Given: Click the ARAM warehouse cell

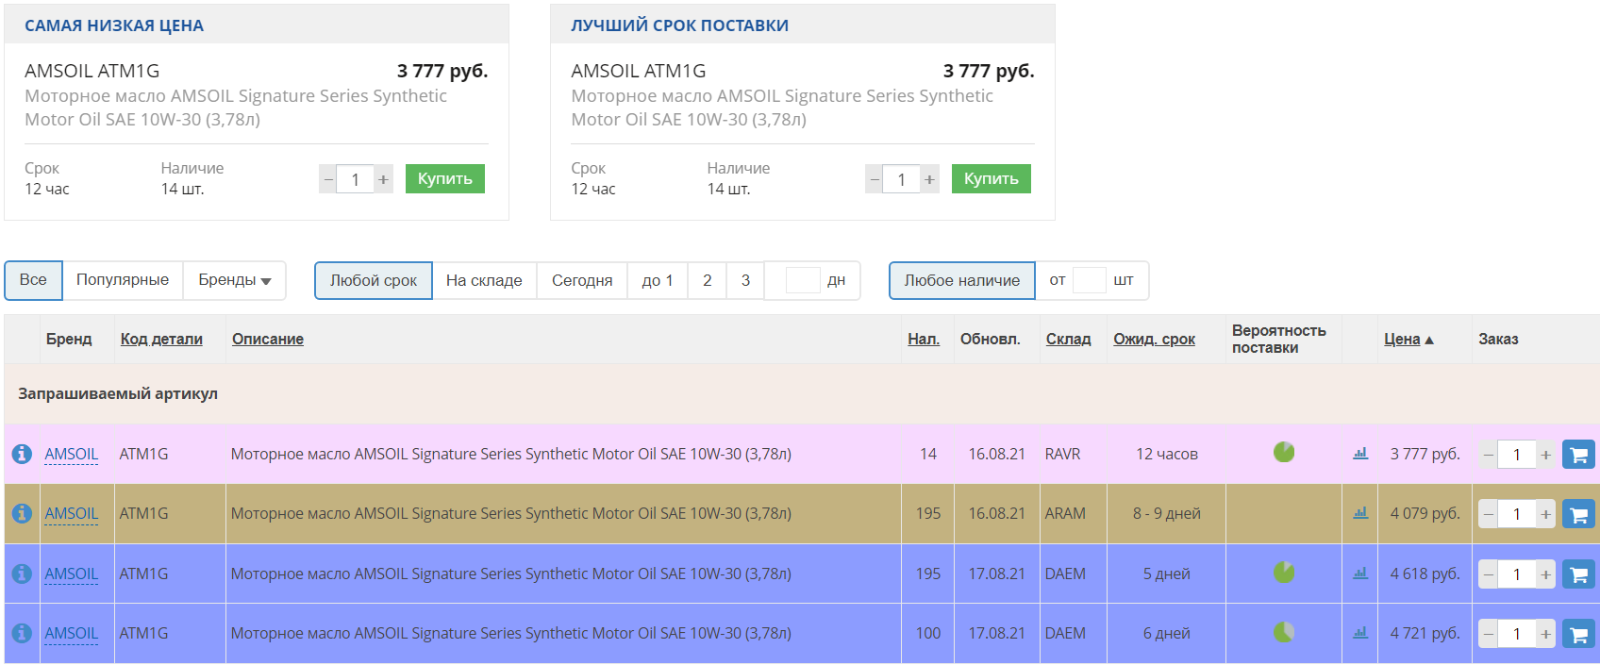Looking at the screenshot, I should [x=1073, y=514].
